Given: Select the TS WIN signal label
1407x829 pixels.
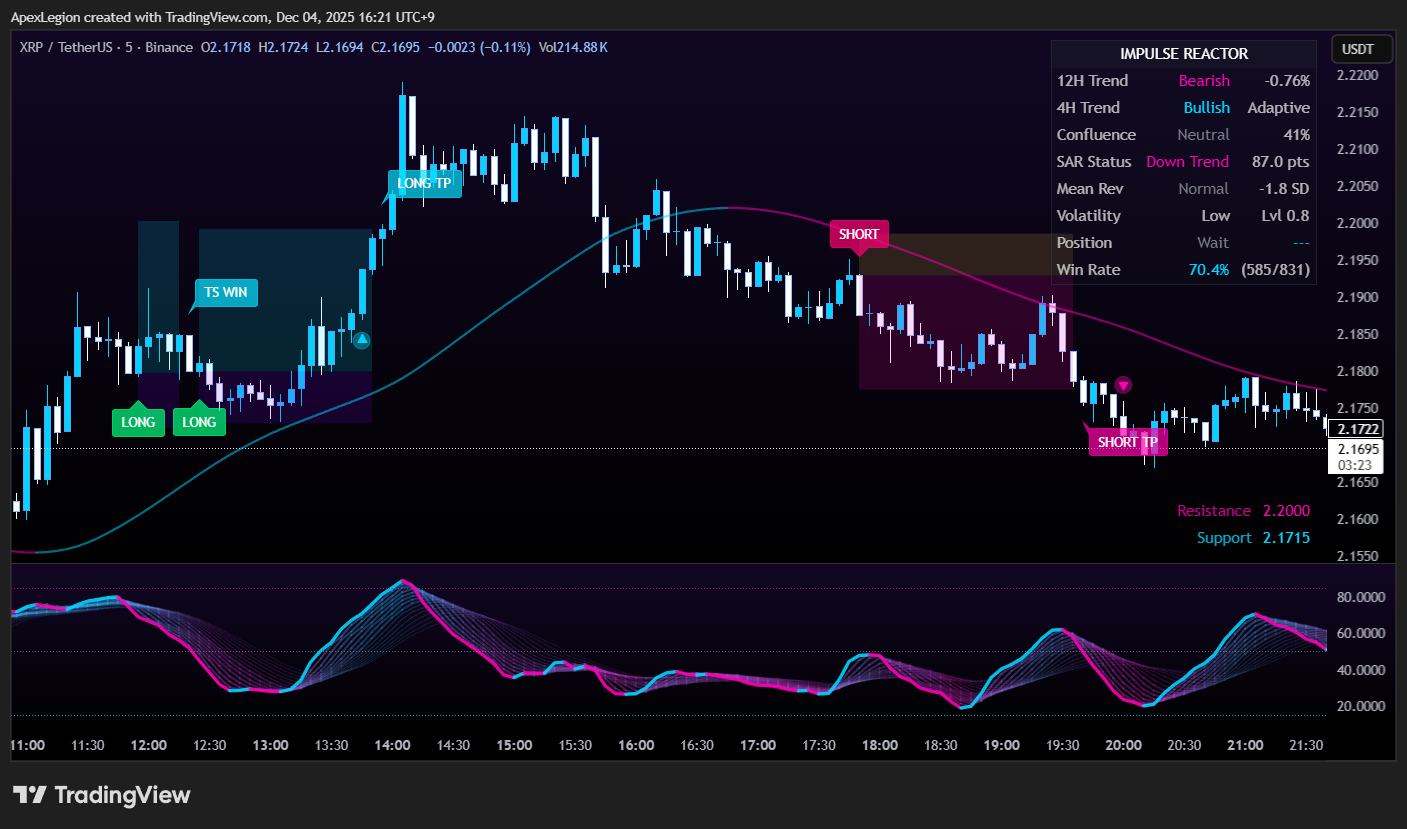Looking at the screenshot, I should coord(226,292).
